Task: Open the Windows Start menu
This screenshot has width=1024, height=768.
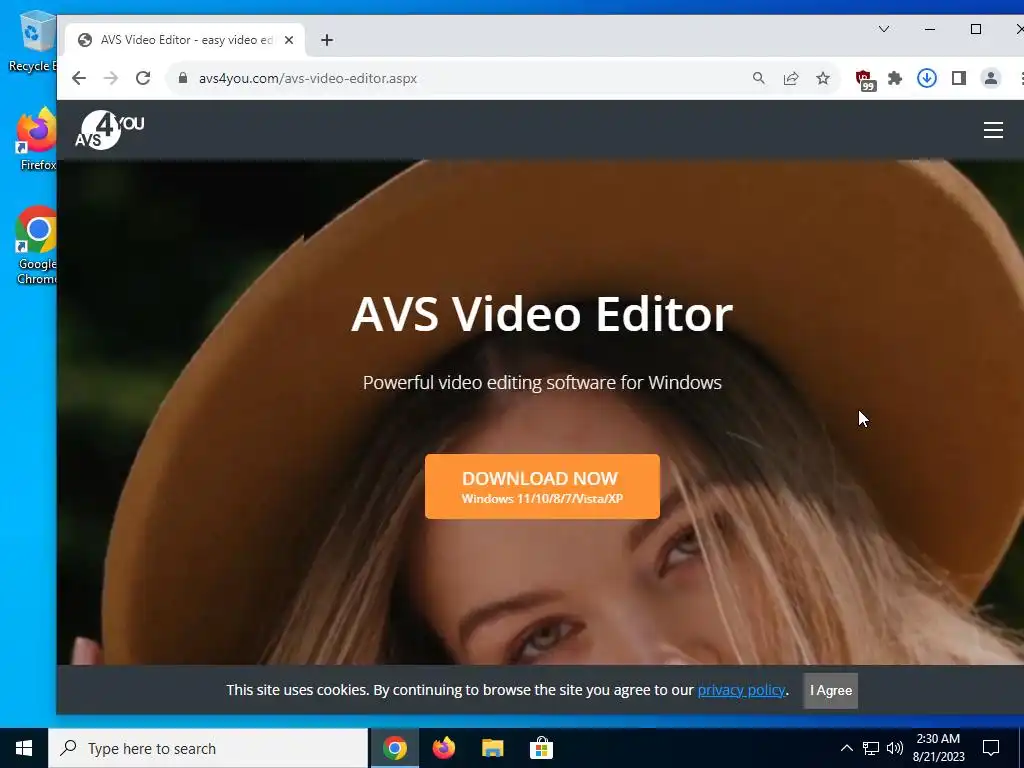Action: 24,748
